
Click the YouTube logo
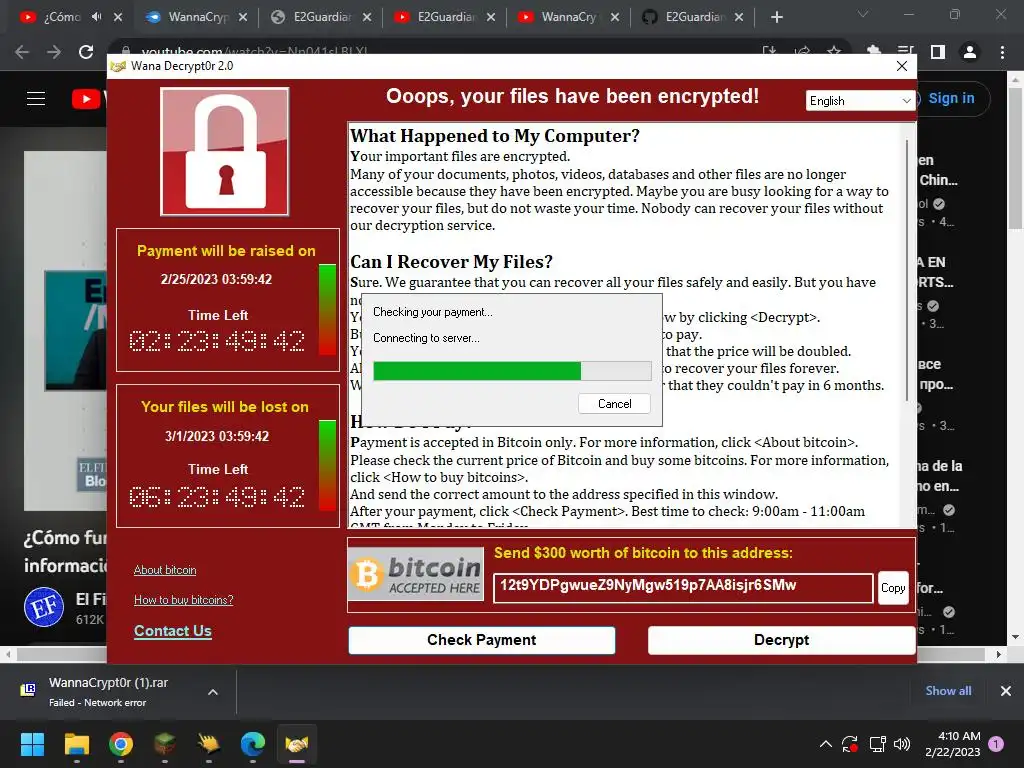tap(88, 99)
